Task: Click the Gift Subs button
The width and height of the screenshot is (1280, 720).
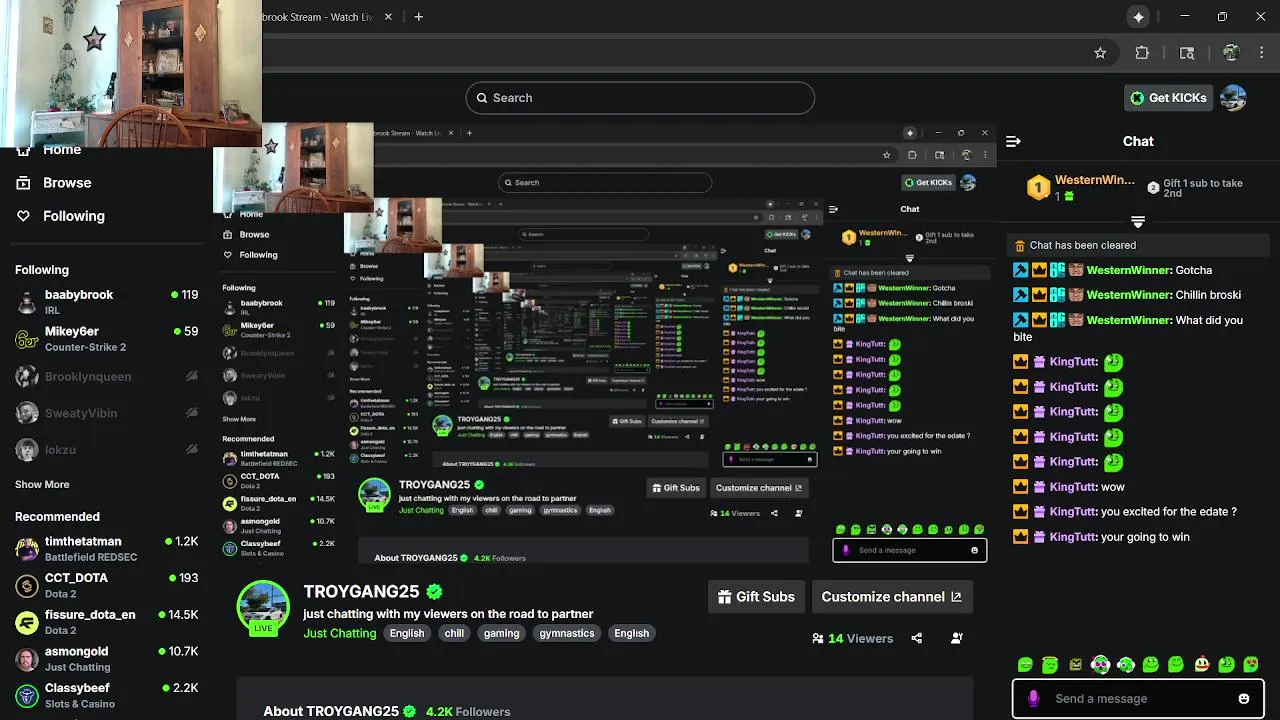Action: 757,597
